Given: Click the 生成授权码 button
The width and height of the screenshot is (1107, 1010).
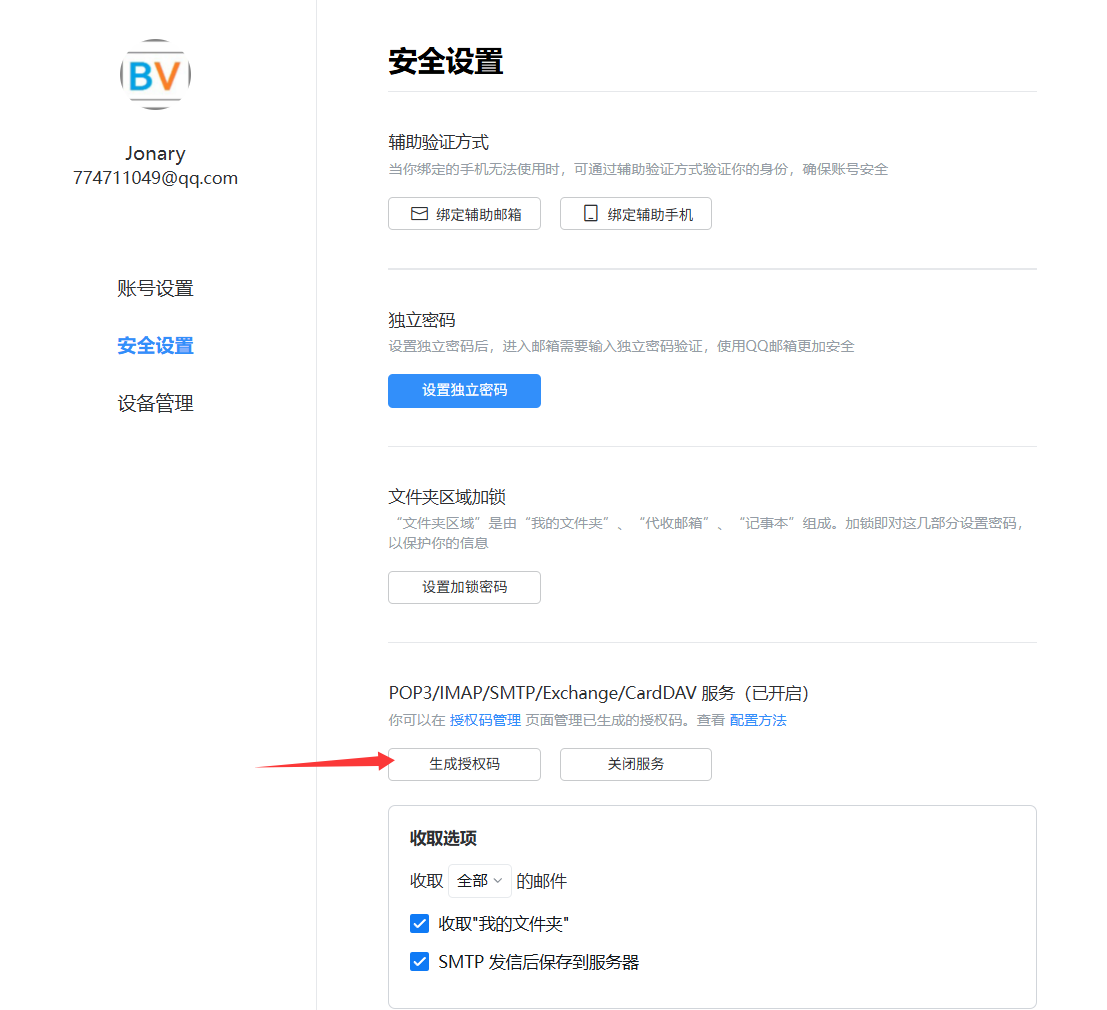Looking at the screenshot, I should click(x=465, y=764).
